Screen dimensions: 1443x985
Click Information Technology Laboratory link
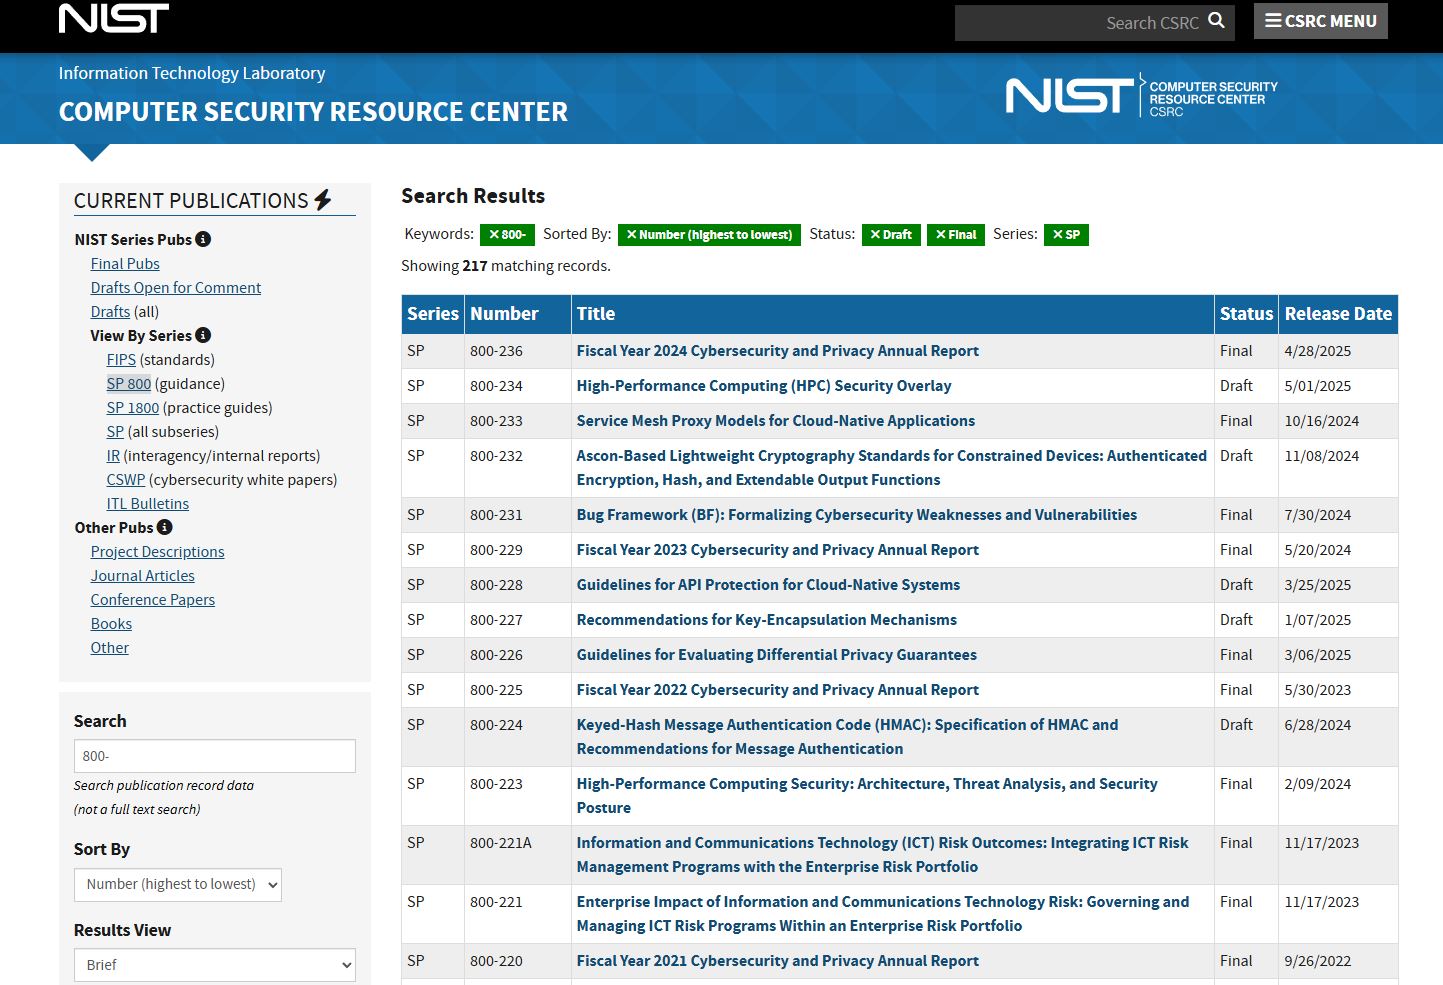click(x=192, y=73)
